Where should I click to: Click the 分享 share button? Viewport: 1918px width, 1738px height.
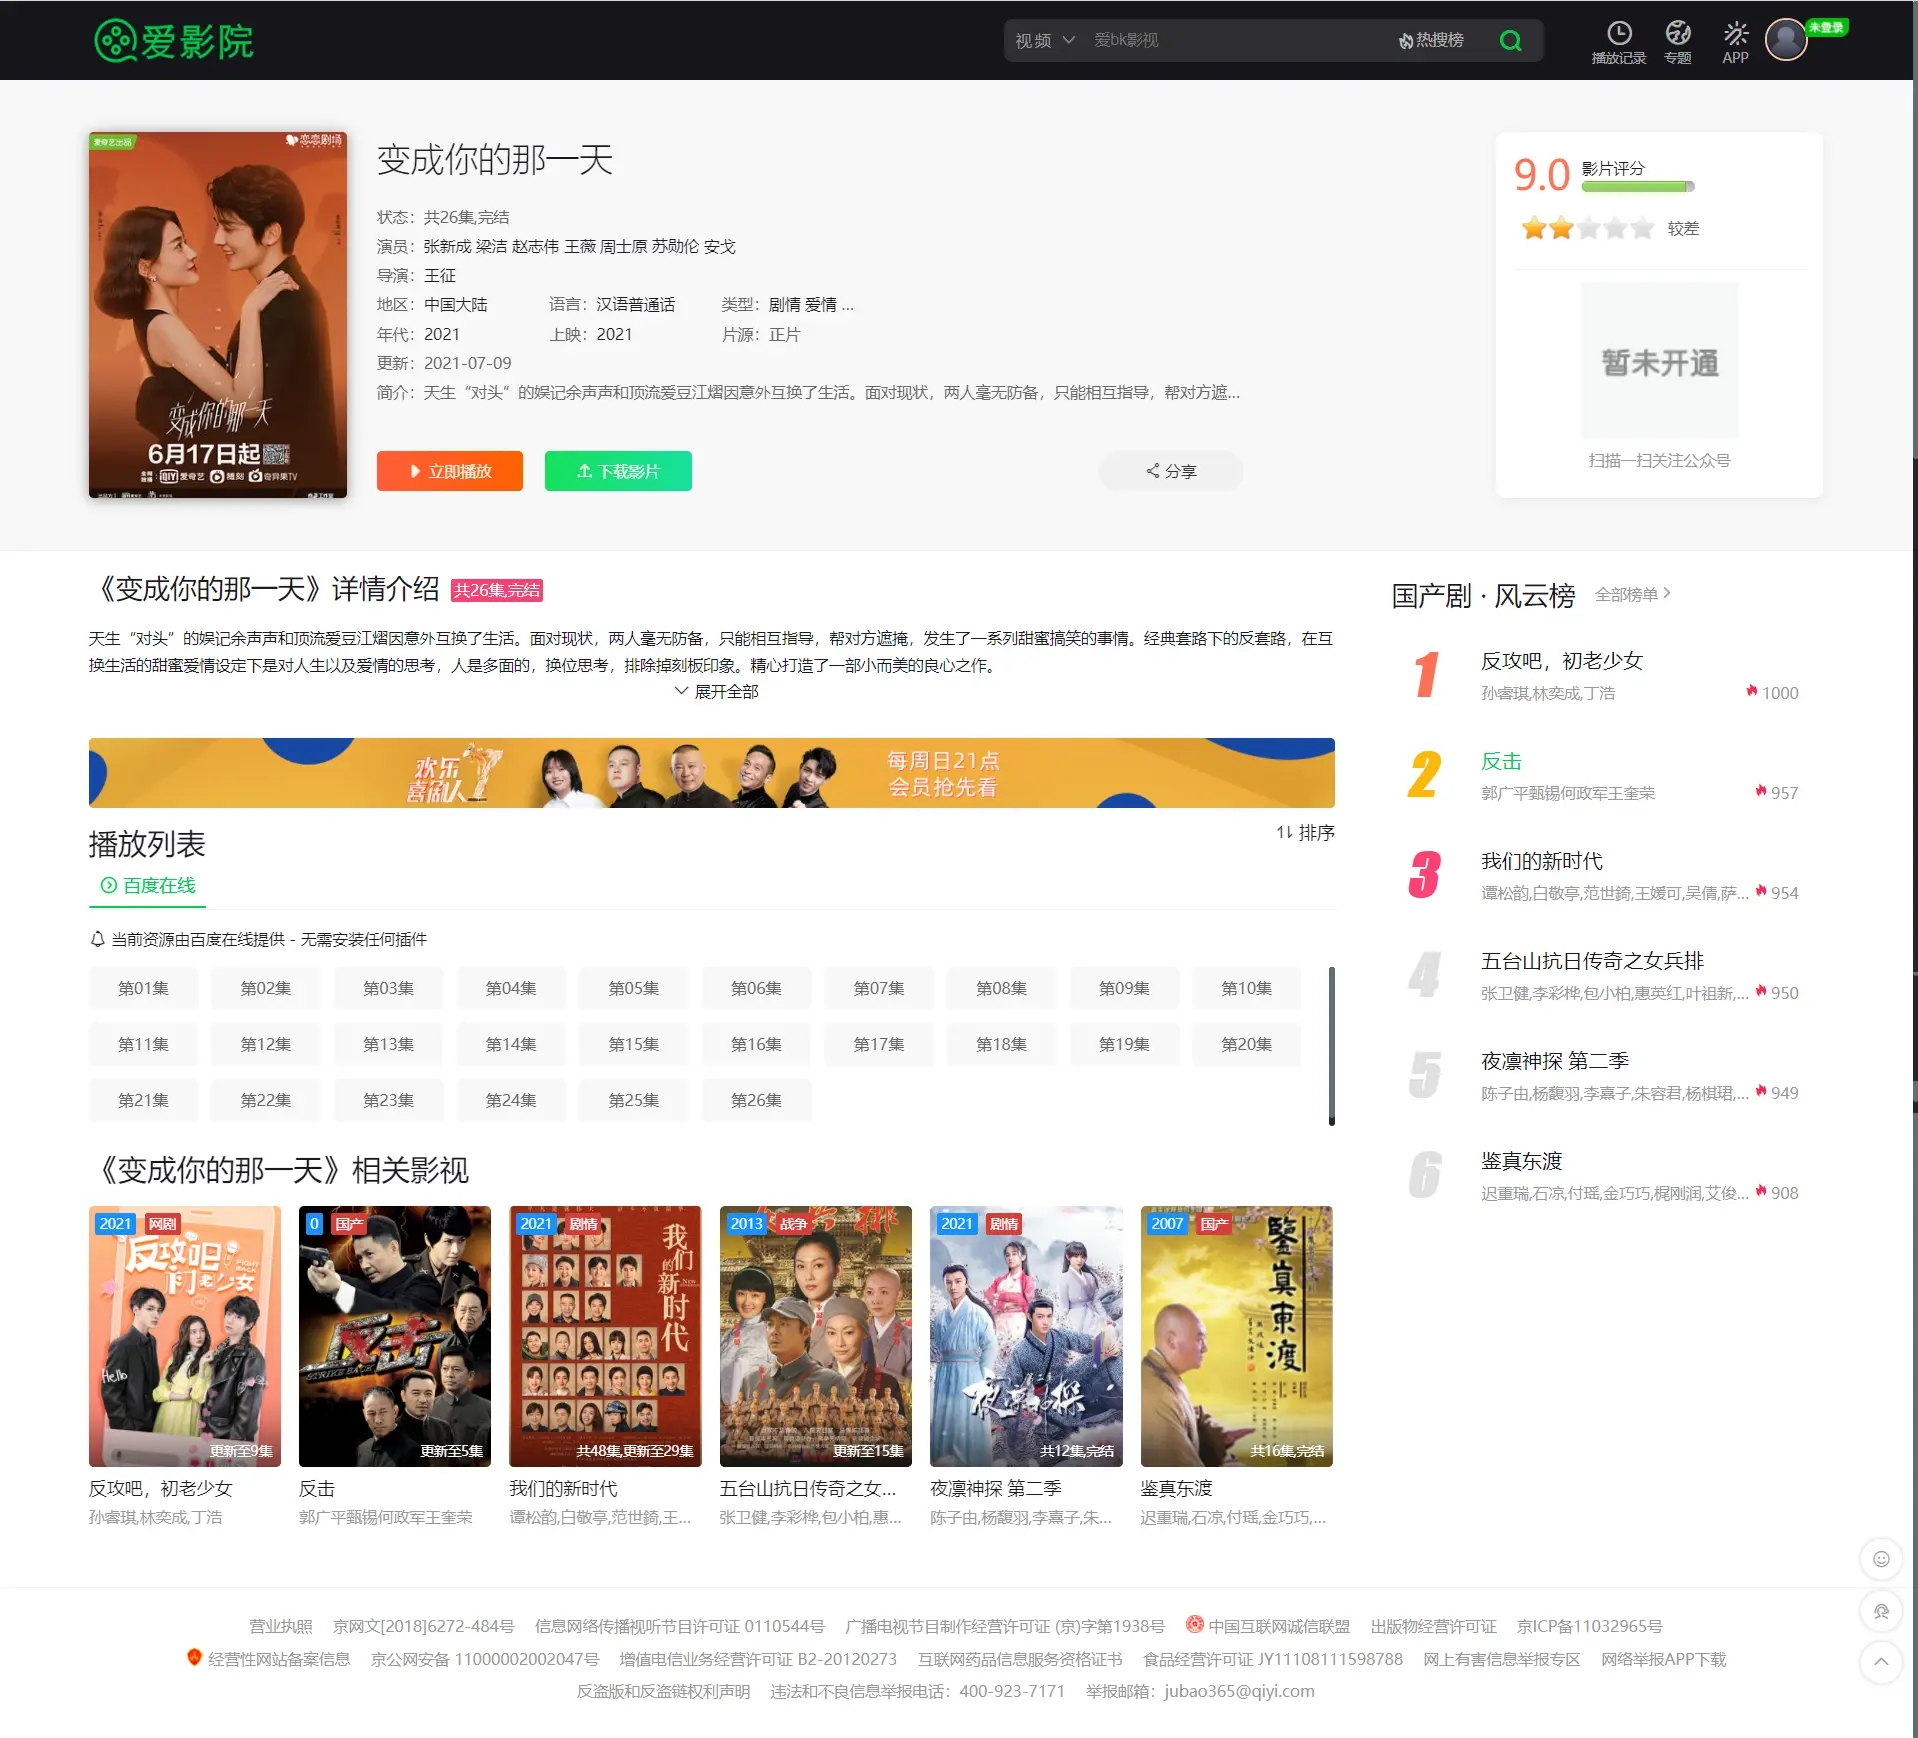tap(1171, 471)
